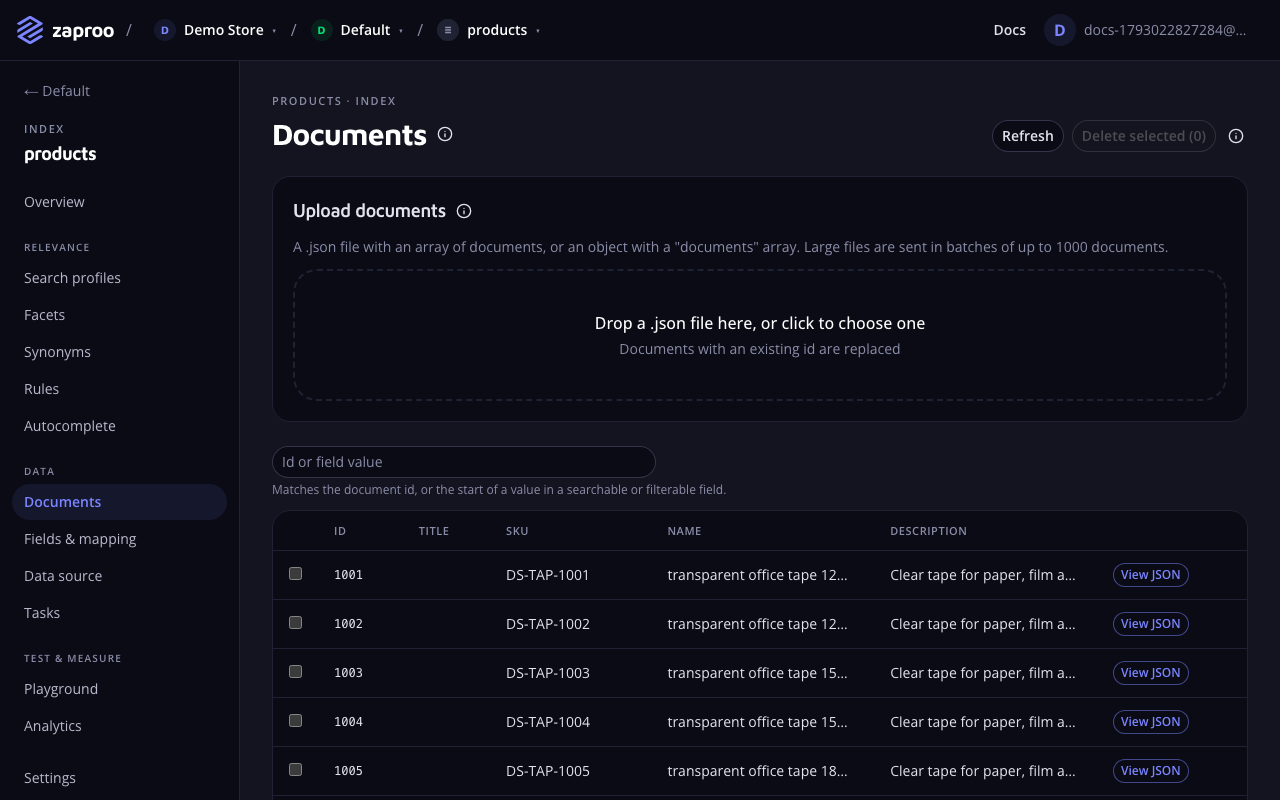Screen dimensions: 1280x800
Task: Click the green Default environment badge
Action: [321, 30]
